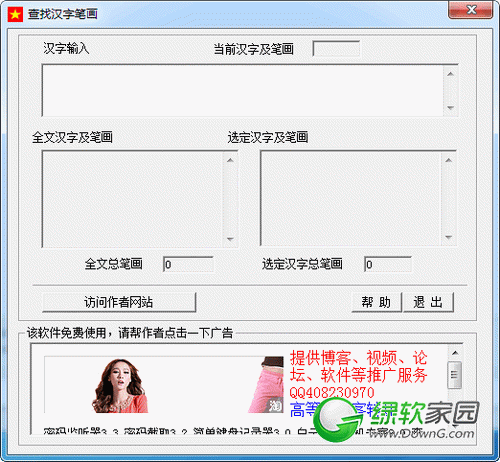Click the red 提供博客、视频 promotion text
This screenshot has width=500, height=462.
pos(359,367)
